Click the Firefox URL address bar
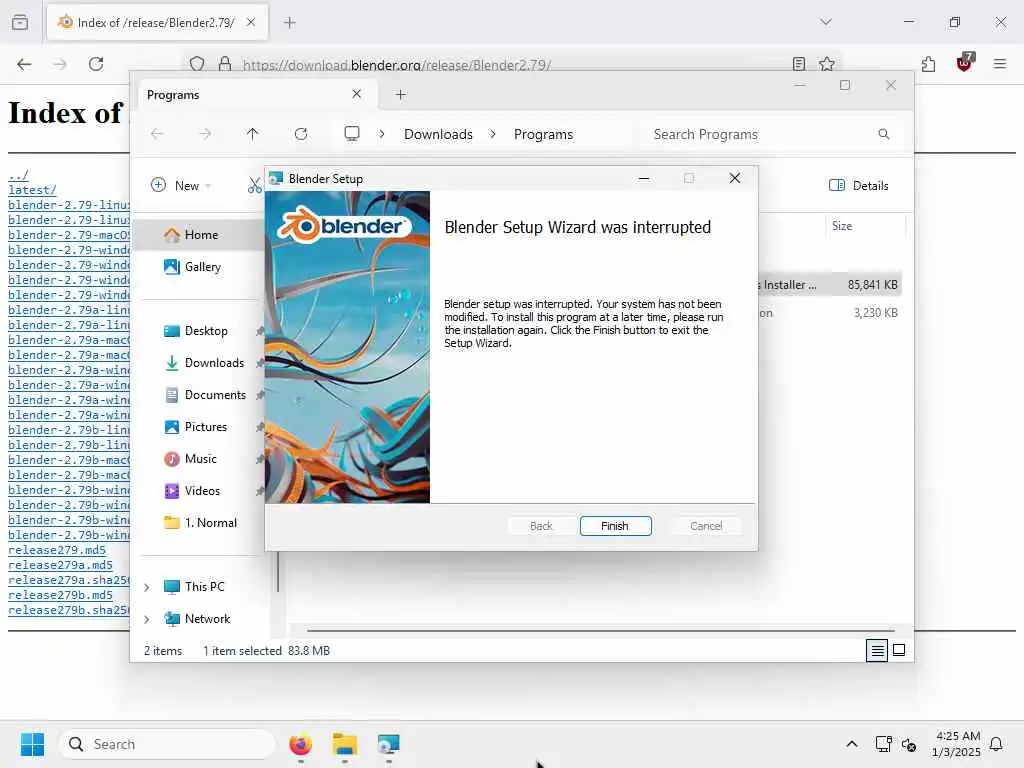Screen dimensions: 1024x768 point(509,65)
